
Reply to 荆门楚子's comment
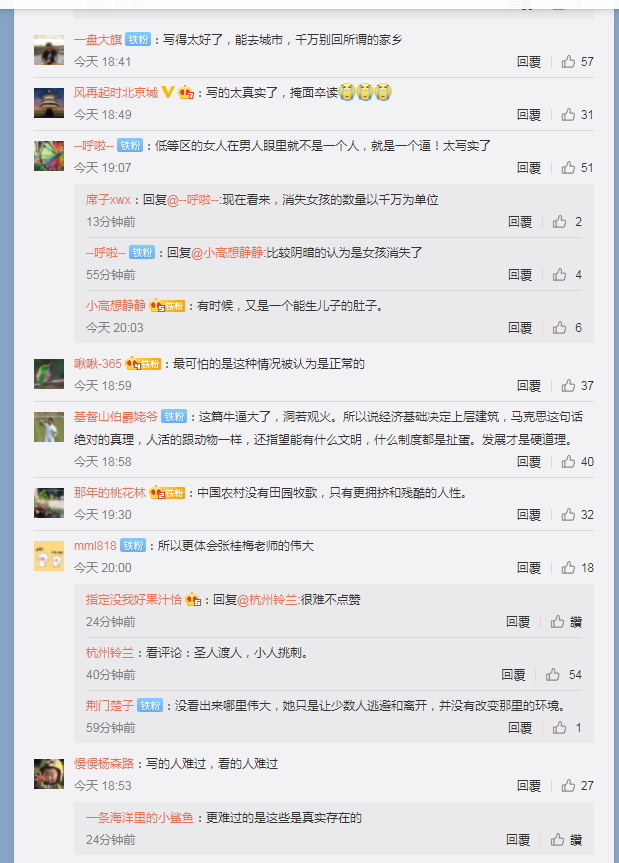520,728
